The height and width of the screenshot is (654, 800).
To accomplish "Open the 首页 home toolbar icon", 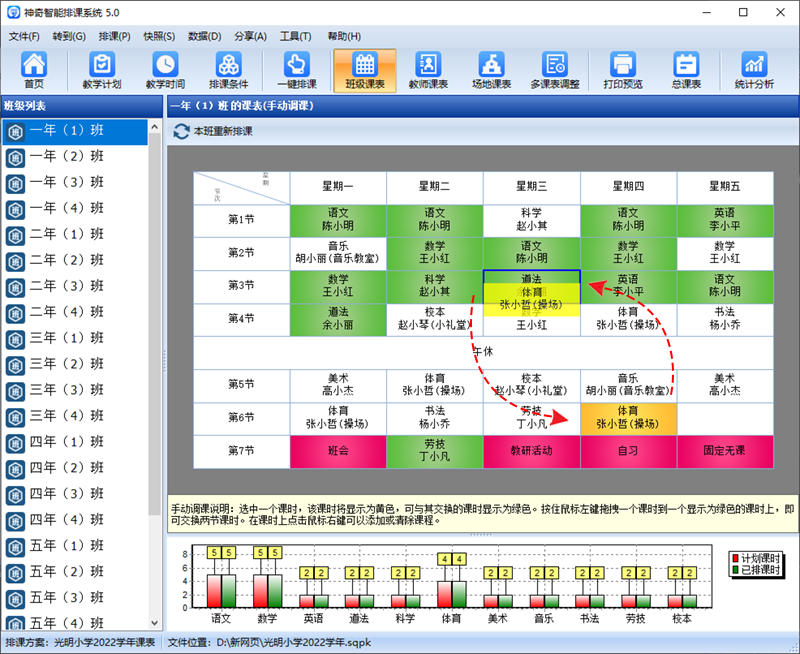I will click(x=34, y=70).
